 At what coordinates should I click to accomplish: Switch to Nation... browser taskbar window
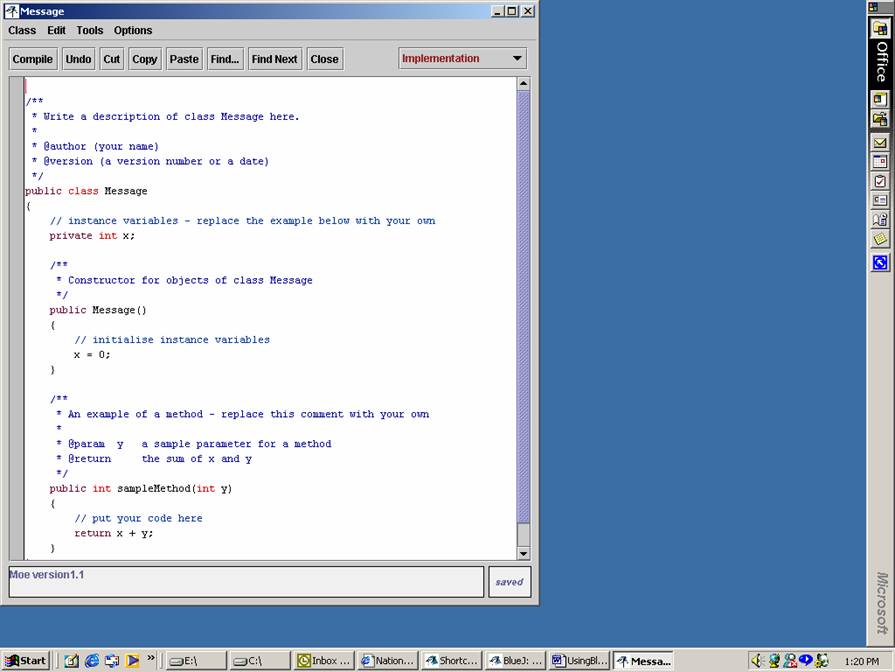(388, 661)
